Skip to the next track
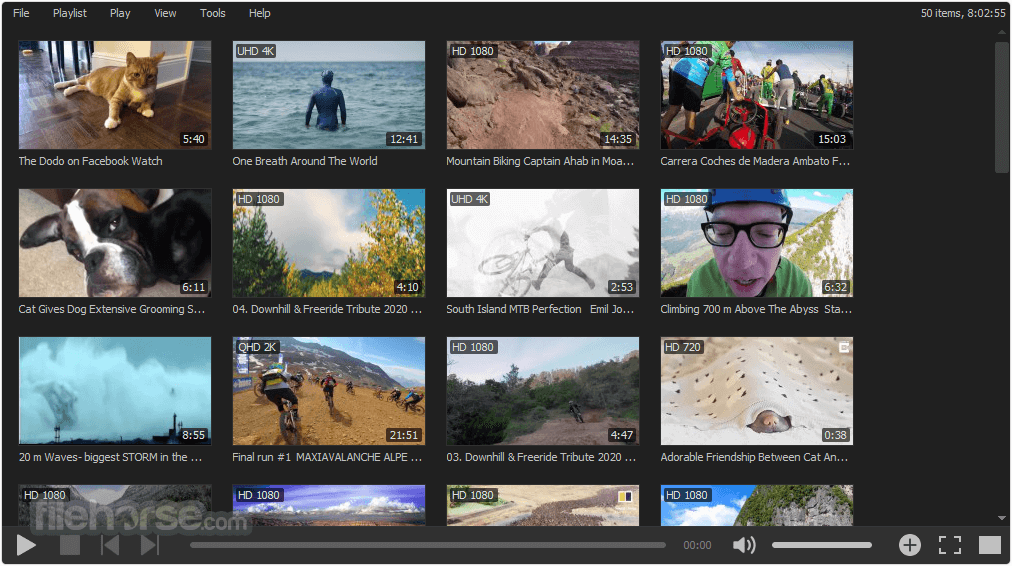 coord(150,545)
